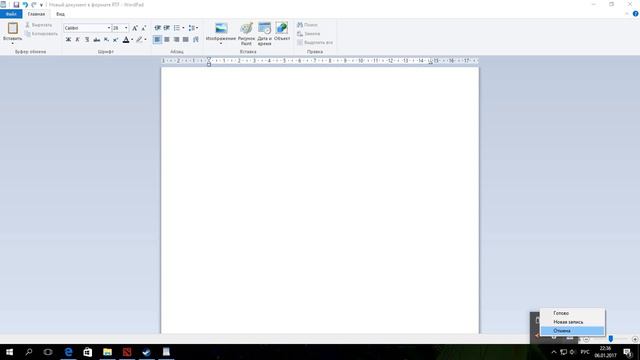Open Windows Store from taskbar
Screen dimensions: 640x360
click(88, 352)
